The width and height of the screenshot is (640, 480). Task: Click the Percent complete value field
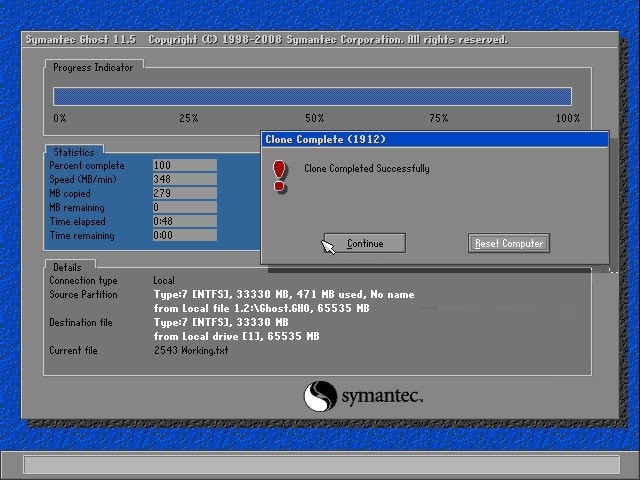pyautogui.click(x=184, y=166)
